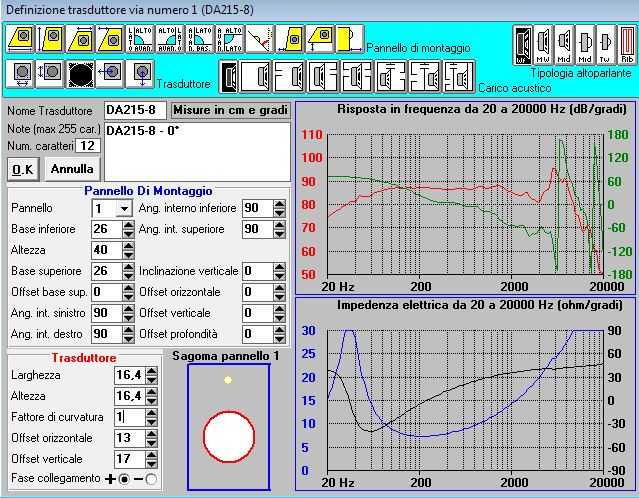Select the panel vertical inclination icon
This screenshot has width=639, height=498.
(259, 40)
